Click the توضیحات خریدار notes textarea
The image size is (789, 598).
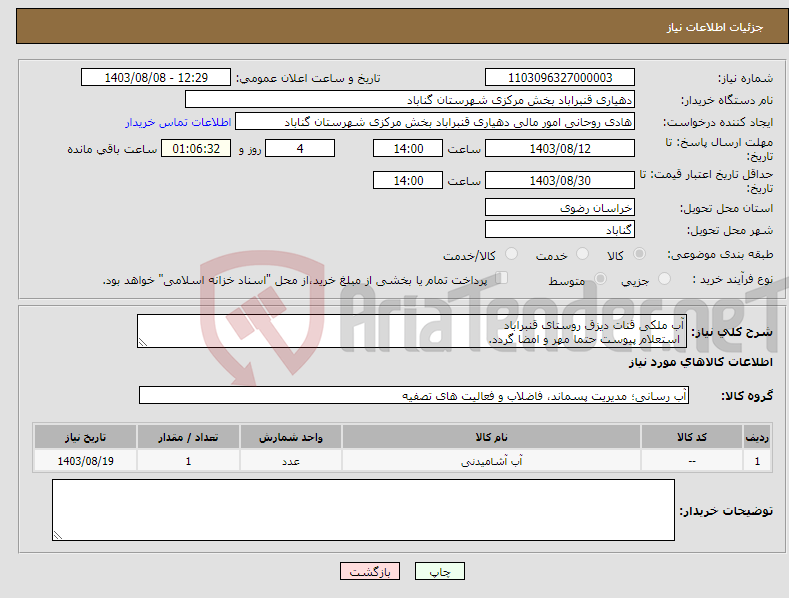coord(363,510)
